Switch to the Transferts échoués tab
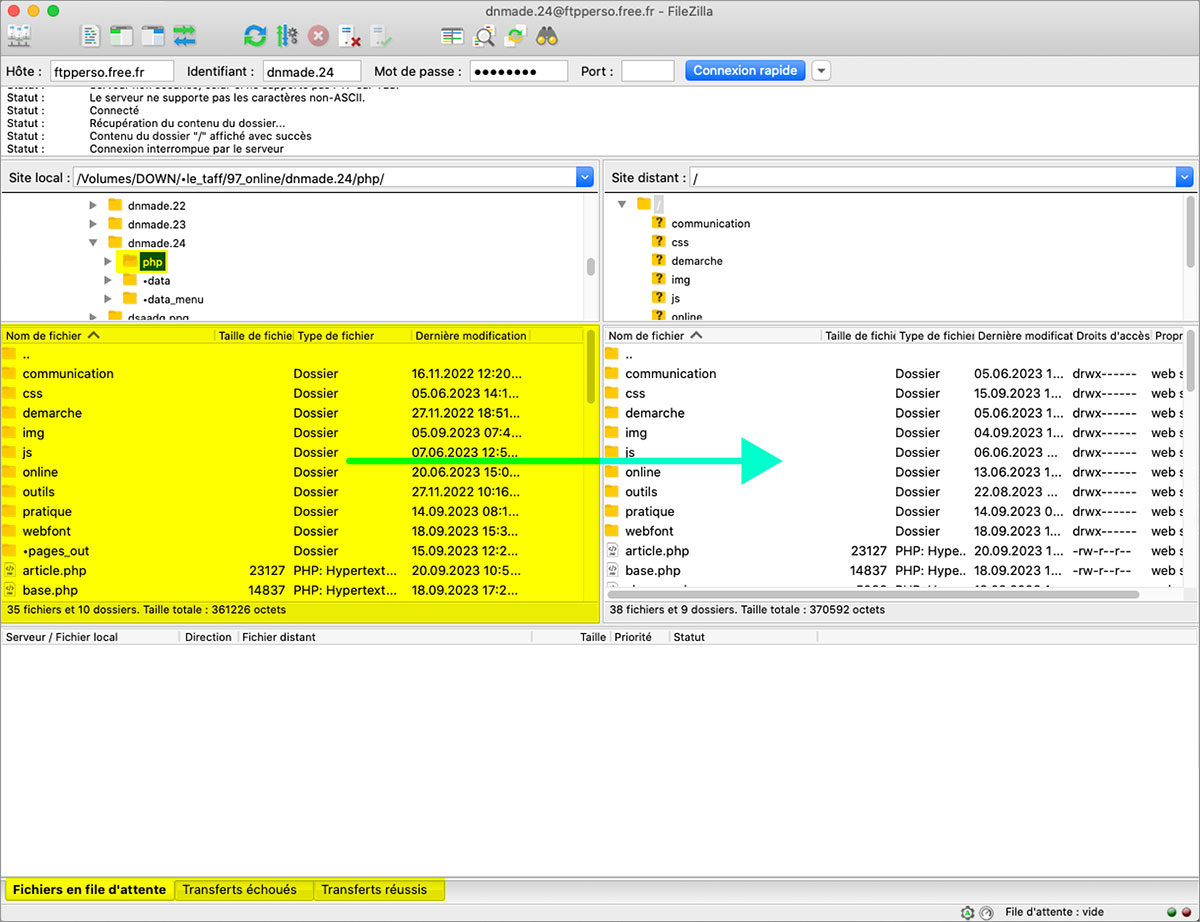This screenshot has width=1200, height=922. click(239, 889)
